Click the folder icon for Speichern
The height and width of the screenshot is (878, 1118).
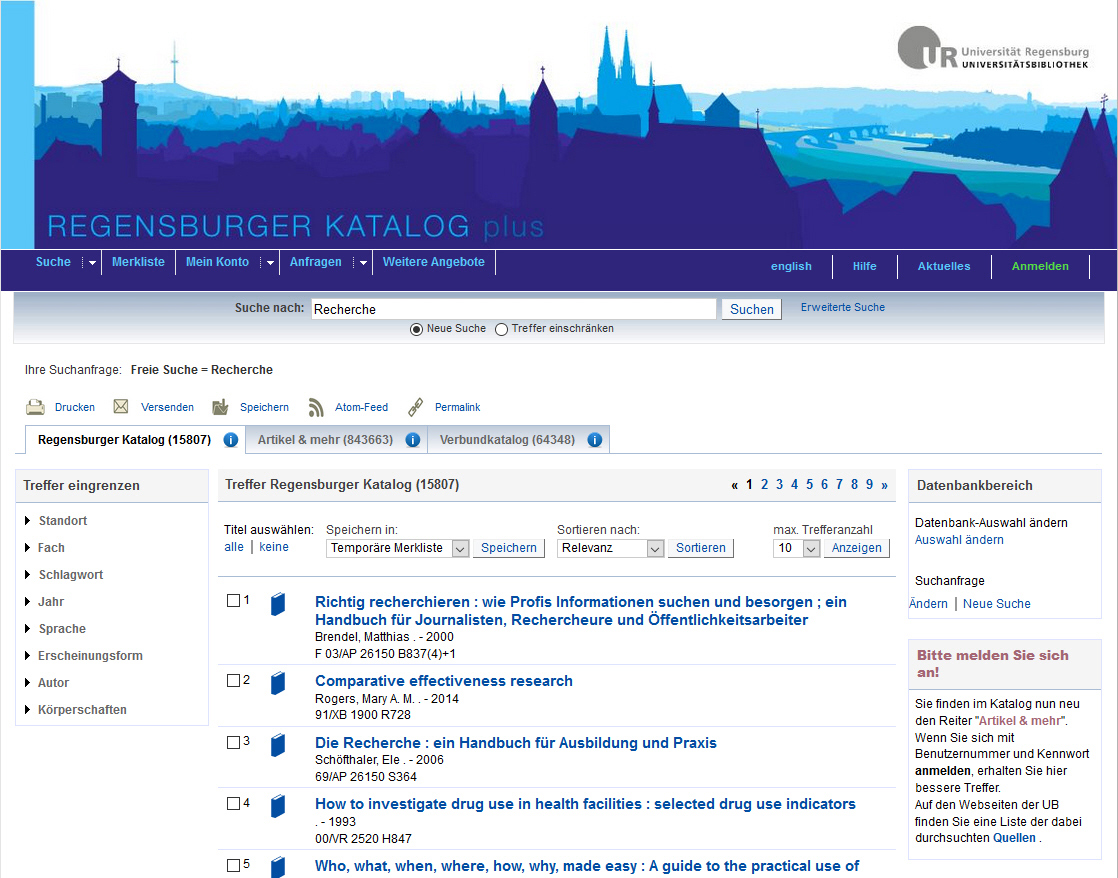coord(220,407)
